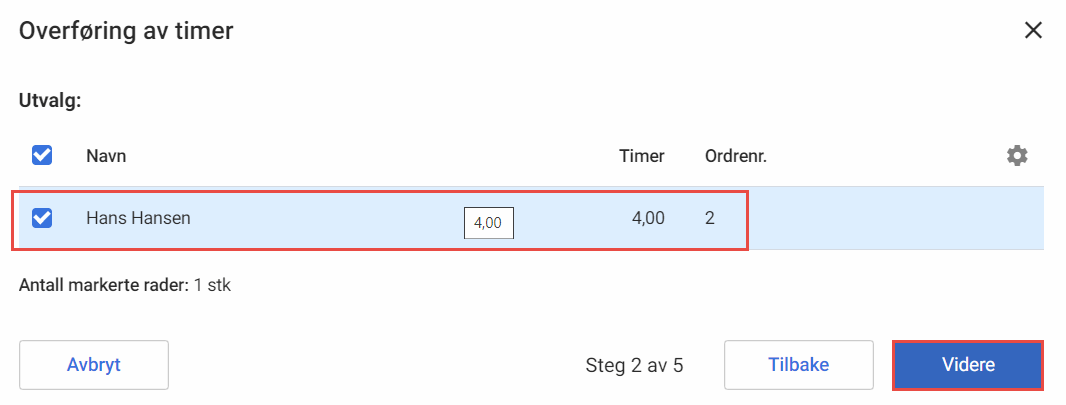This screenshot has height=405, width=1066.
Task: Click order number 2 in the row
Action: coord(710,218)
